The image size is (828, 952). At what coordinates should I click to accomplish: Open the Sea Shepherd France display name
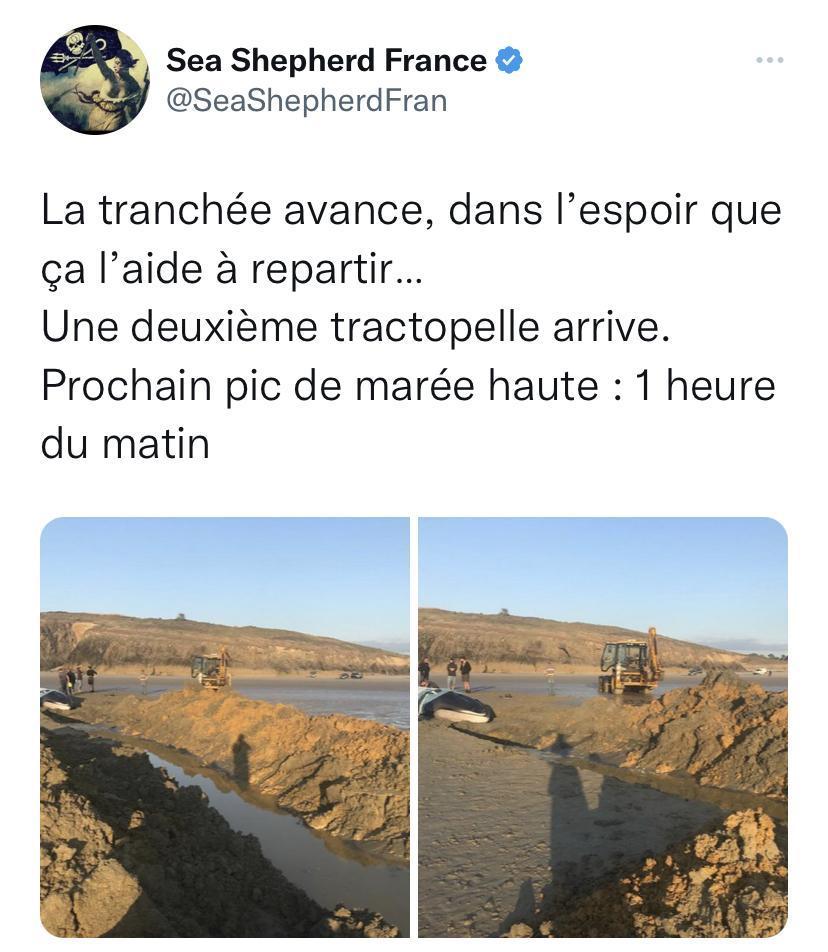click(327, 60)
